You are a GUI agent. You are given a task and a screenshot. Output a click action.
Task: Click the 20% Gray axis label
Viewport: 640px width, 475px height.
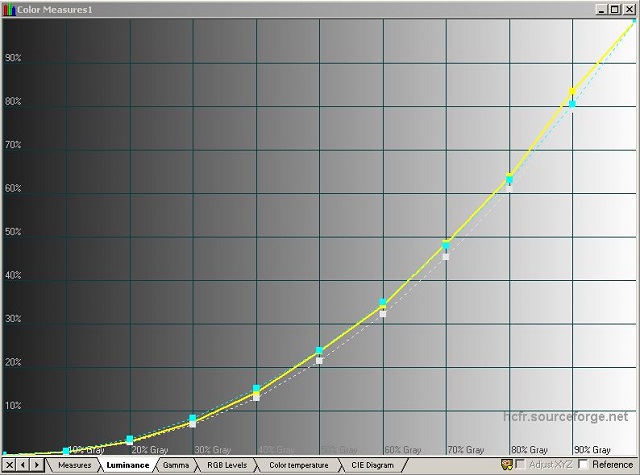coord(150,450)
